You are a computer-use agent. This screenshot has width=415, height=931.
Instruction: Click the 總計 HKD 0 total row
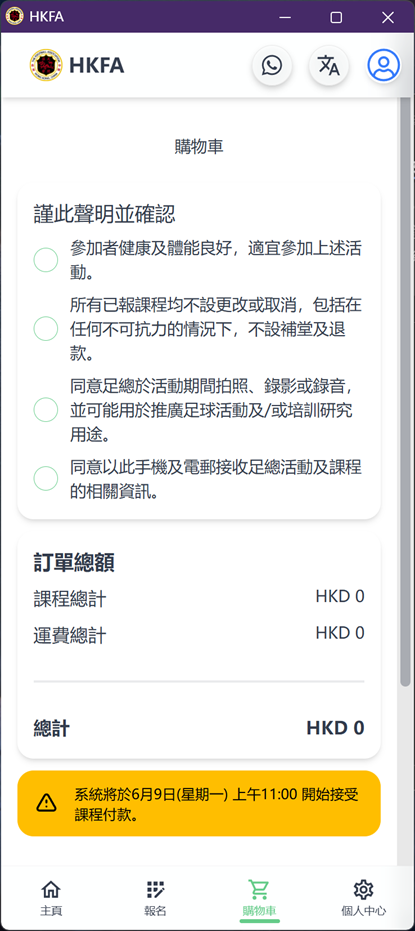199,728
